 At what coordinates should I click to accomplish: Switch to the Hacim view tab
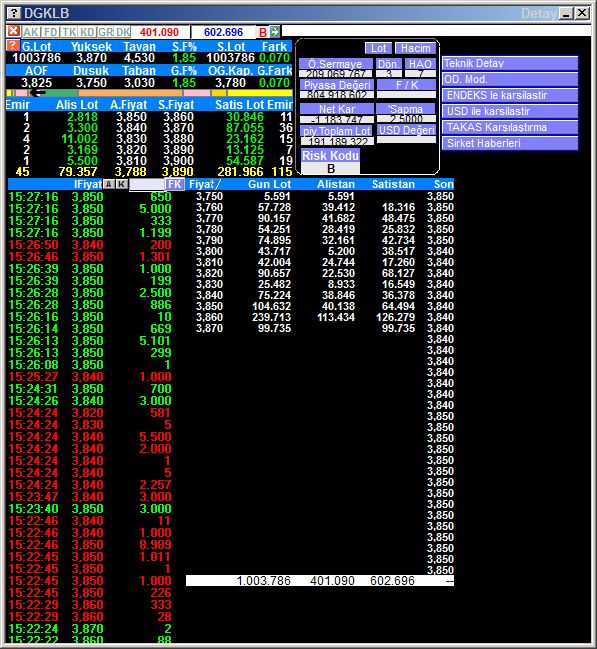415,48
